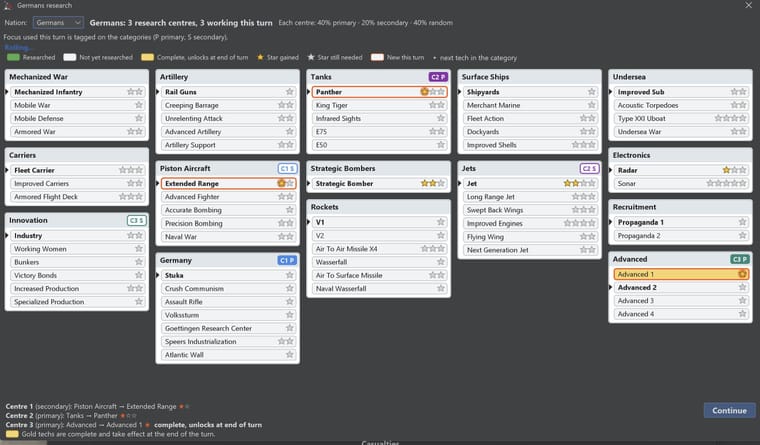760x445 pixels.
Task: Click the Mechanized Infantry next-tech arrow
Action: tap(7, 92)
